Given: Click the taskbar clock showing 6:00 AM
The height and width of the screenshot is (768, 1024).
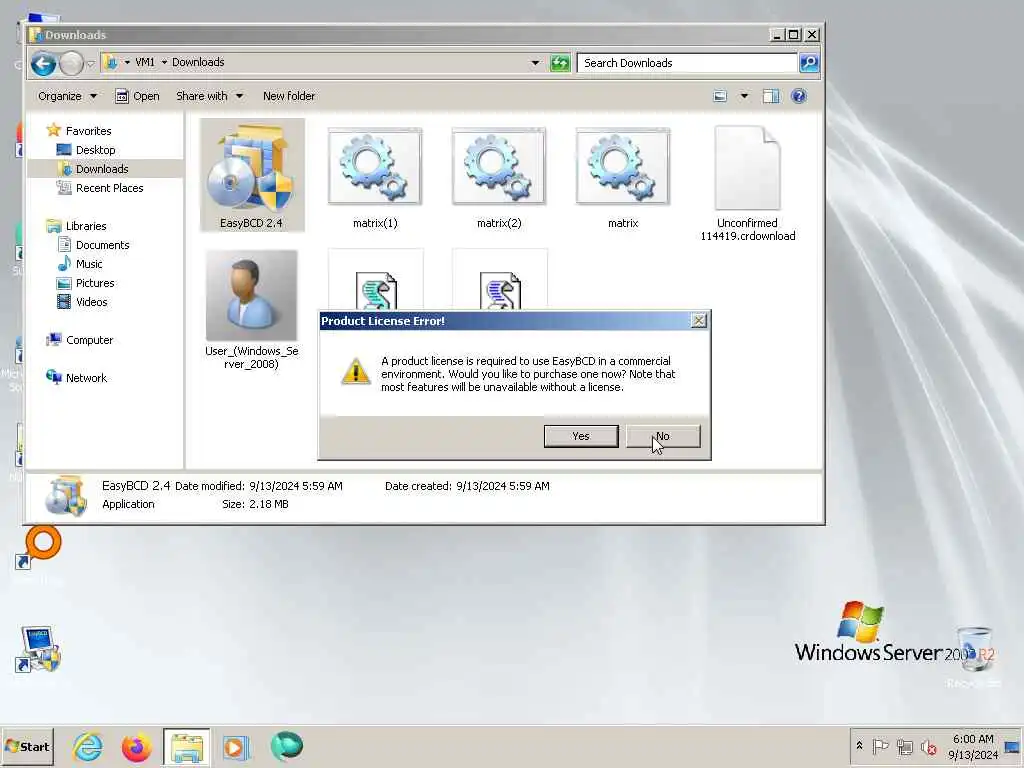Looking at the screenshot, I should [973, 746].
